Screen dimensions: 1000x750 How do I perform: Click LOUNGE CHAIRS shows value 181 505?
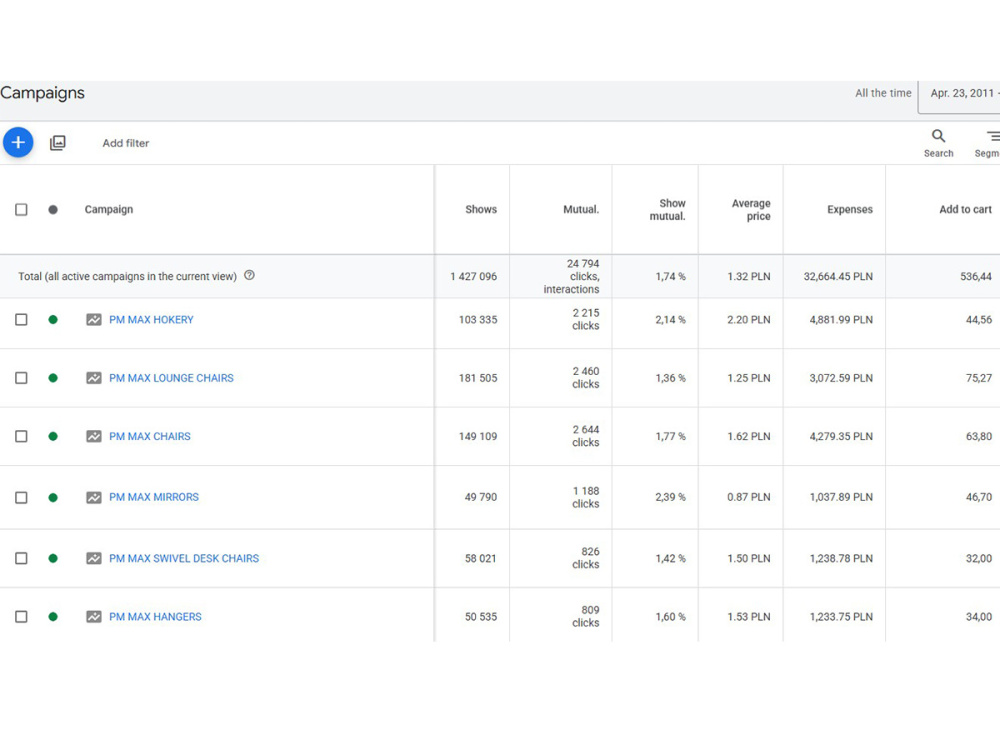pyautogui.click(x=478, y=378)
